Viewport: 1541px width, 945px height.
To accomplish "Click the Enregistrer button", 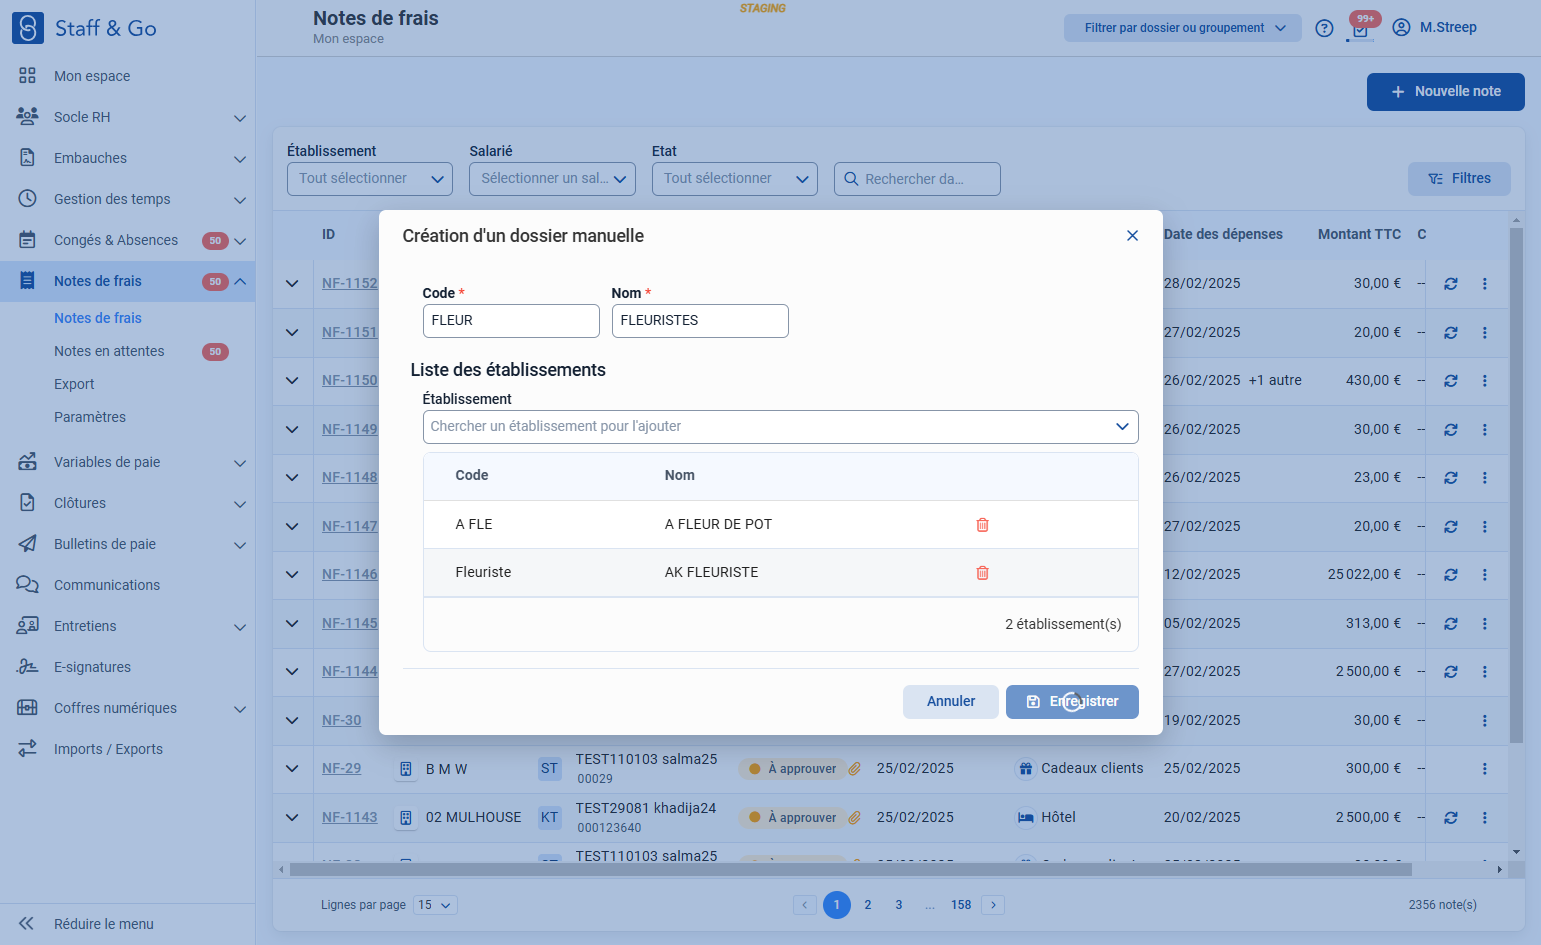I will (1072, 702).
